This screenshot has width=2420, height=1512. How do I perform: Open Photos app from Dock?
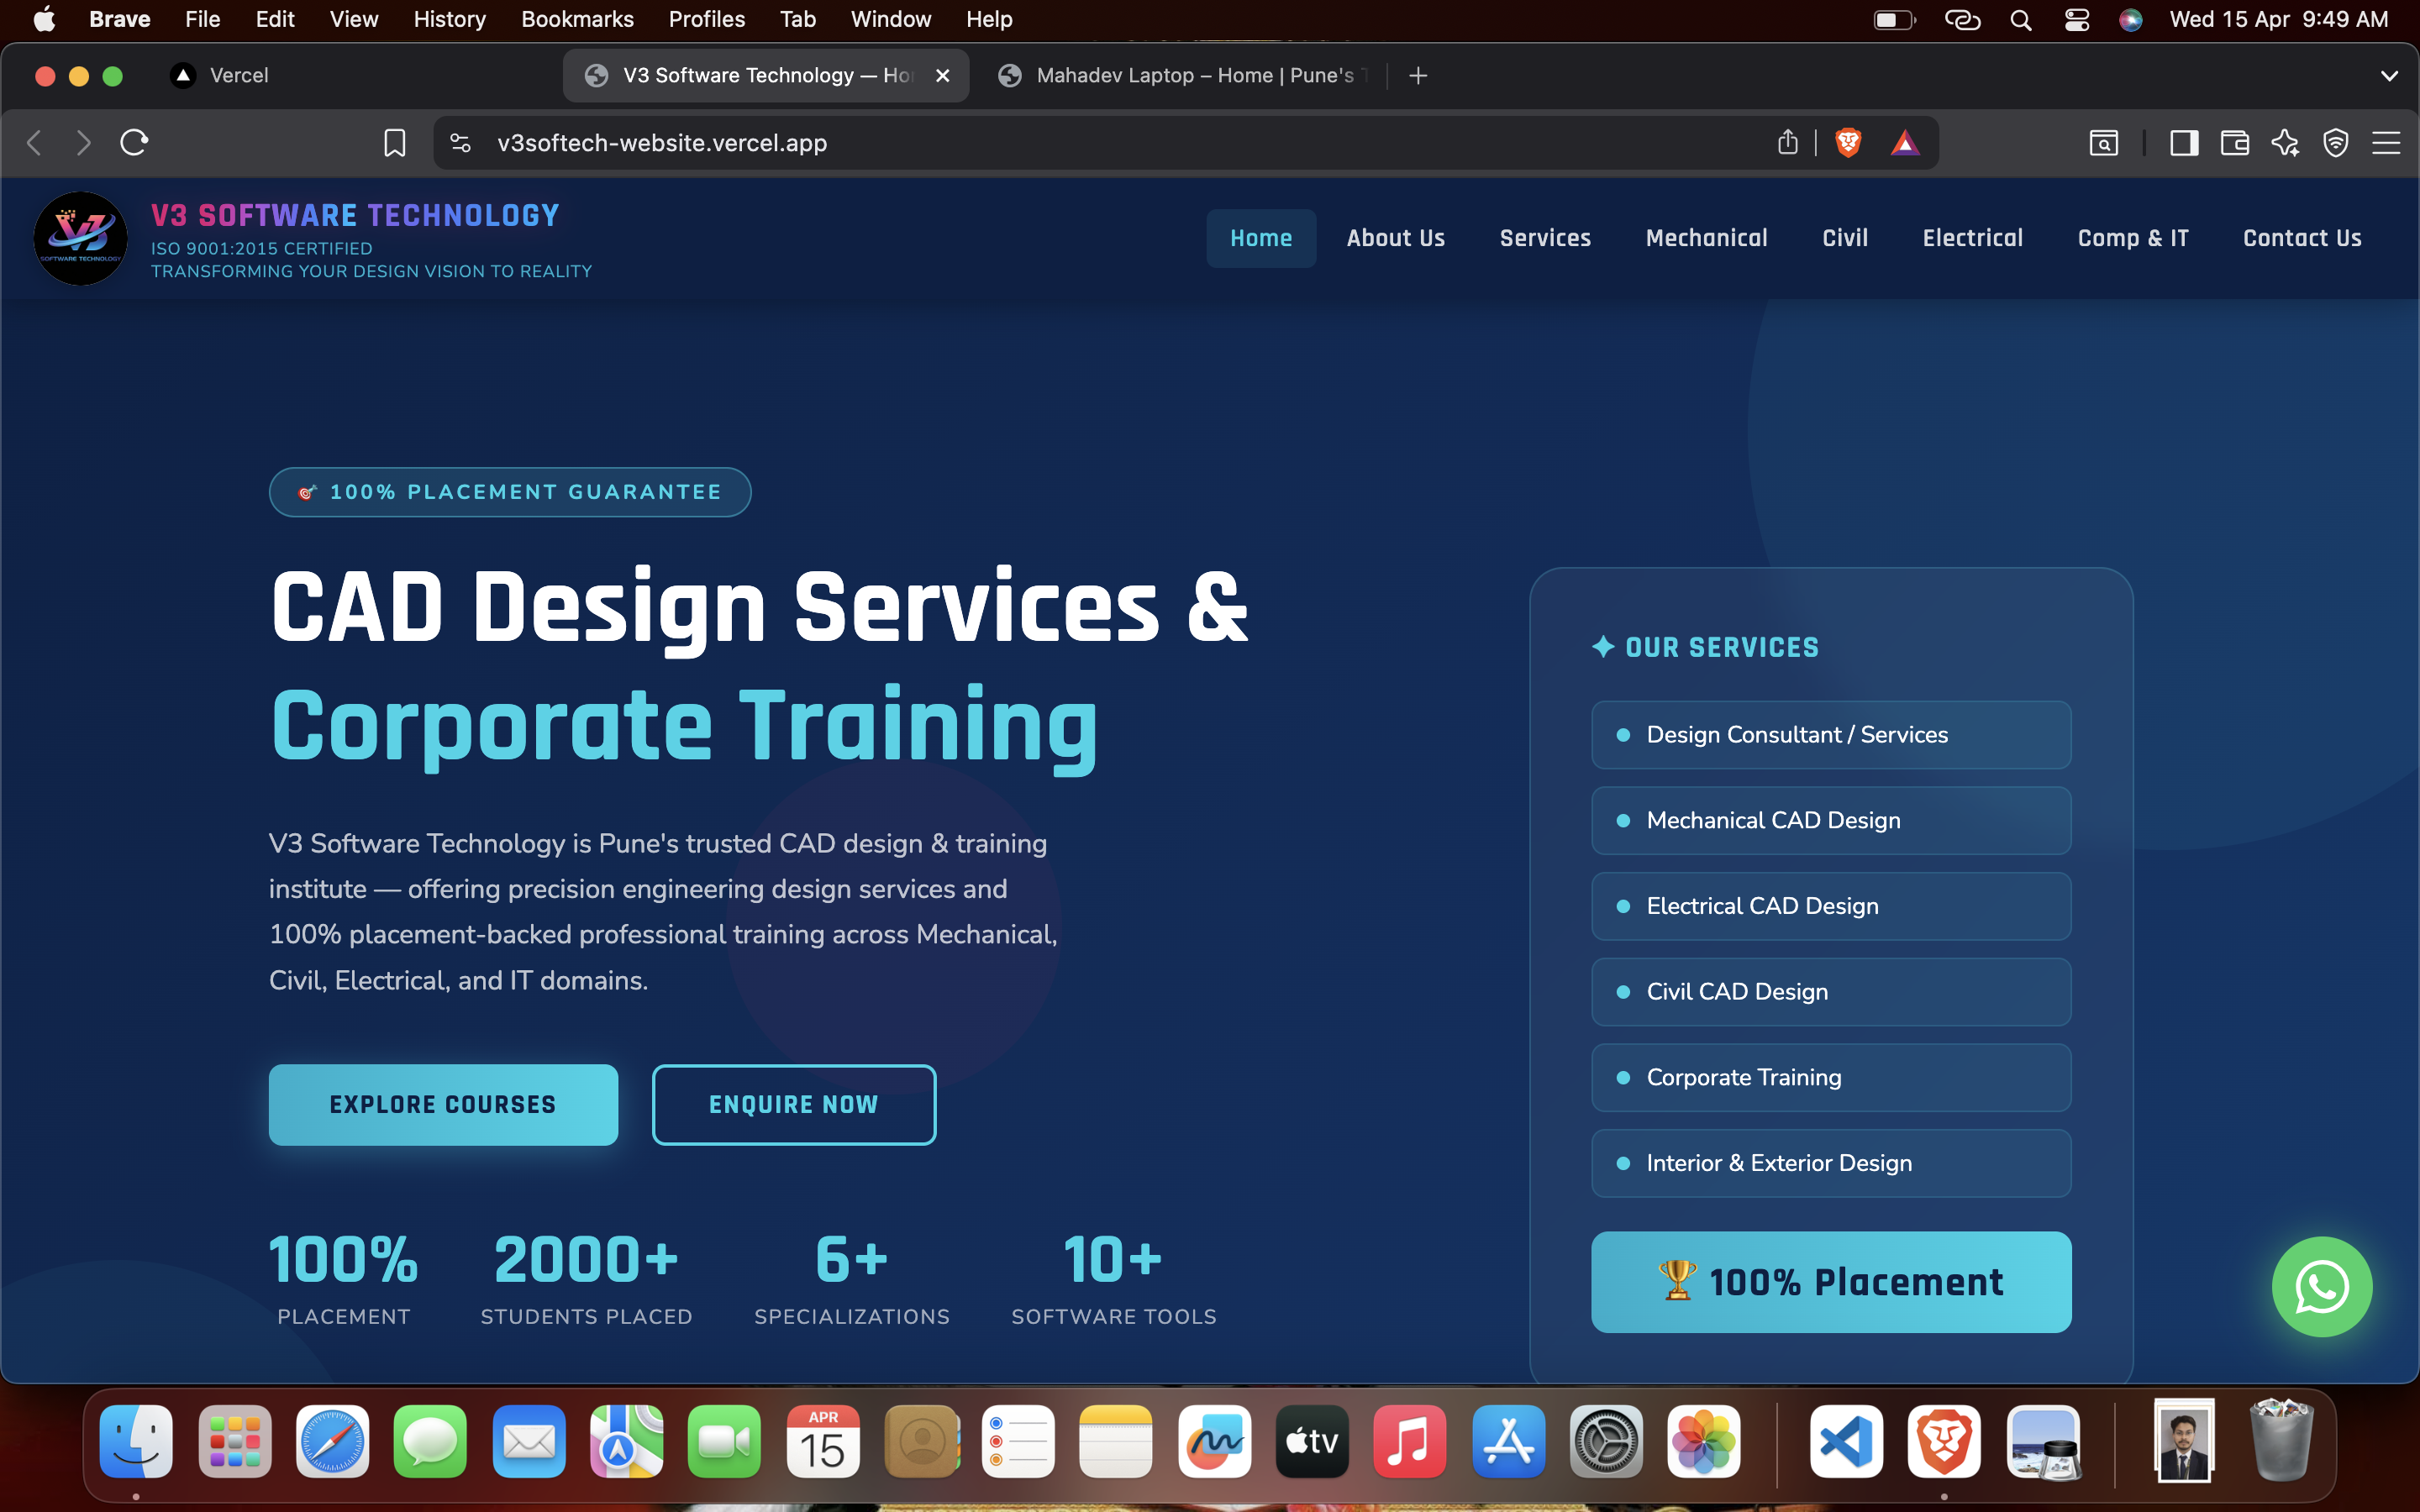(x=1704, y=1441)
